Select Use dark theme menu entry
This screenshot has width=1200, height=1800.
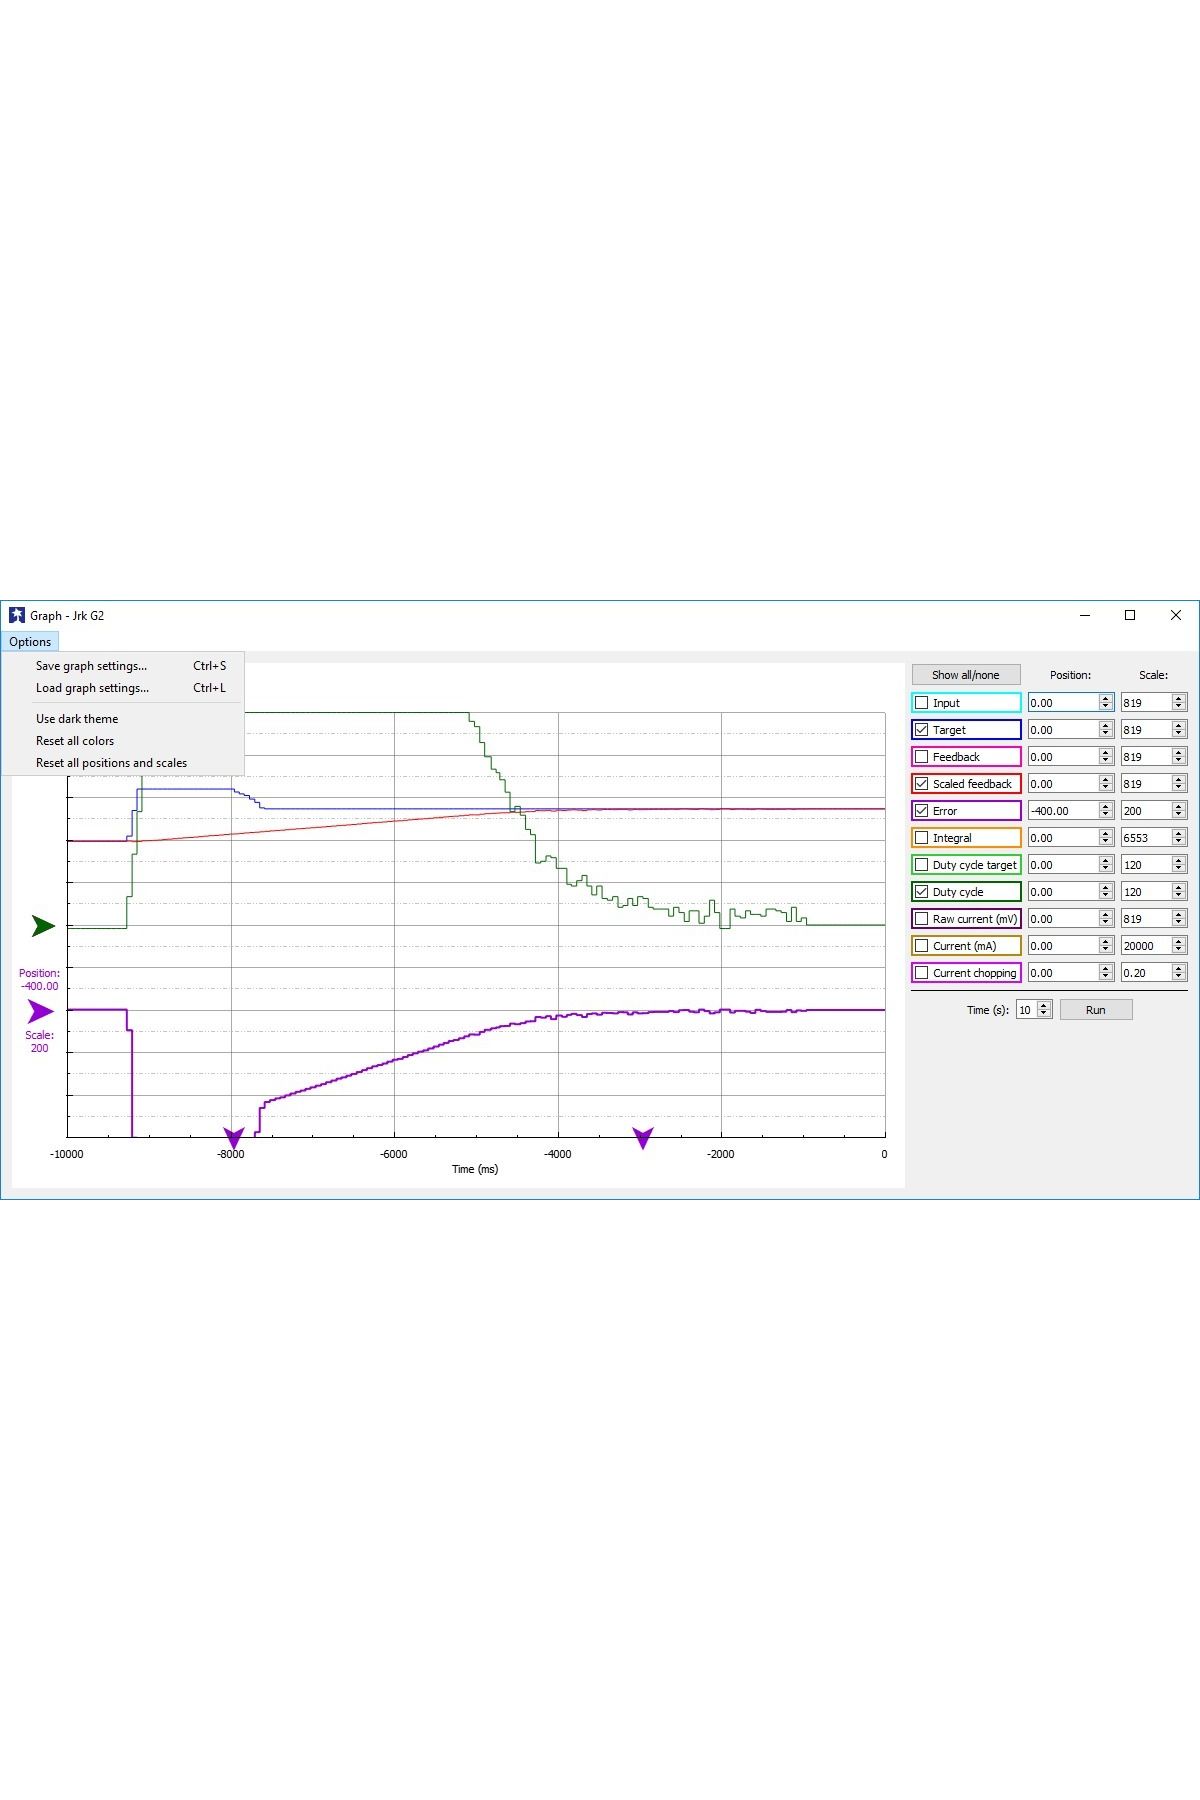click(123, 719)
